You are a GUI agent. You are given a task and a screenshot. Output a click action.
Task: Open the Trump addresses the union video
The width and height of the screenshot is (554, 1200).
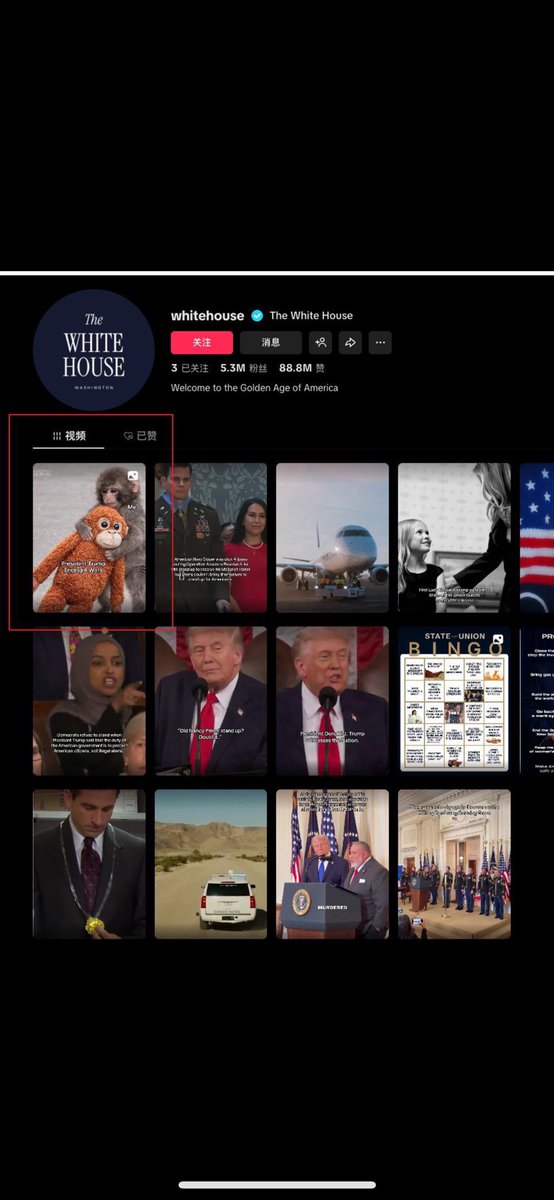tap(333, 701)
